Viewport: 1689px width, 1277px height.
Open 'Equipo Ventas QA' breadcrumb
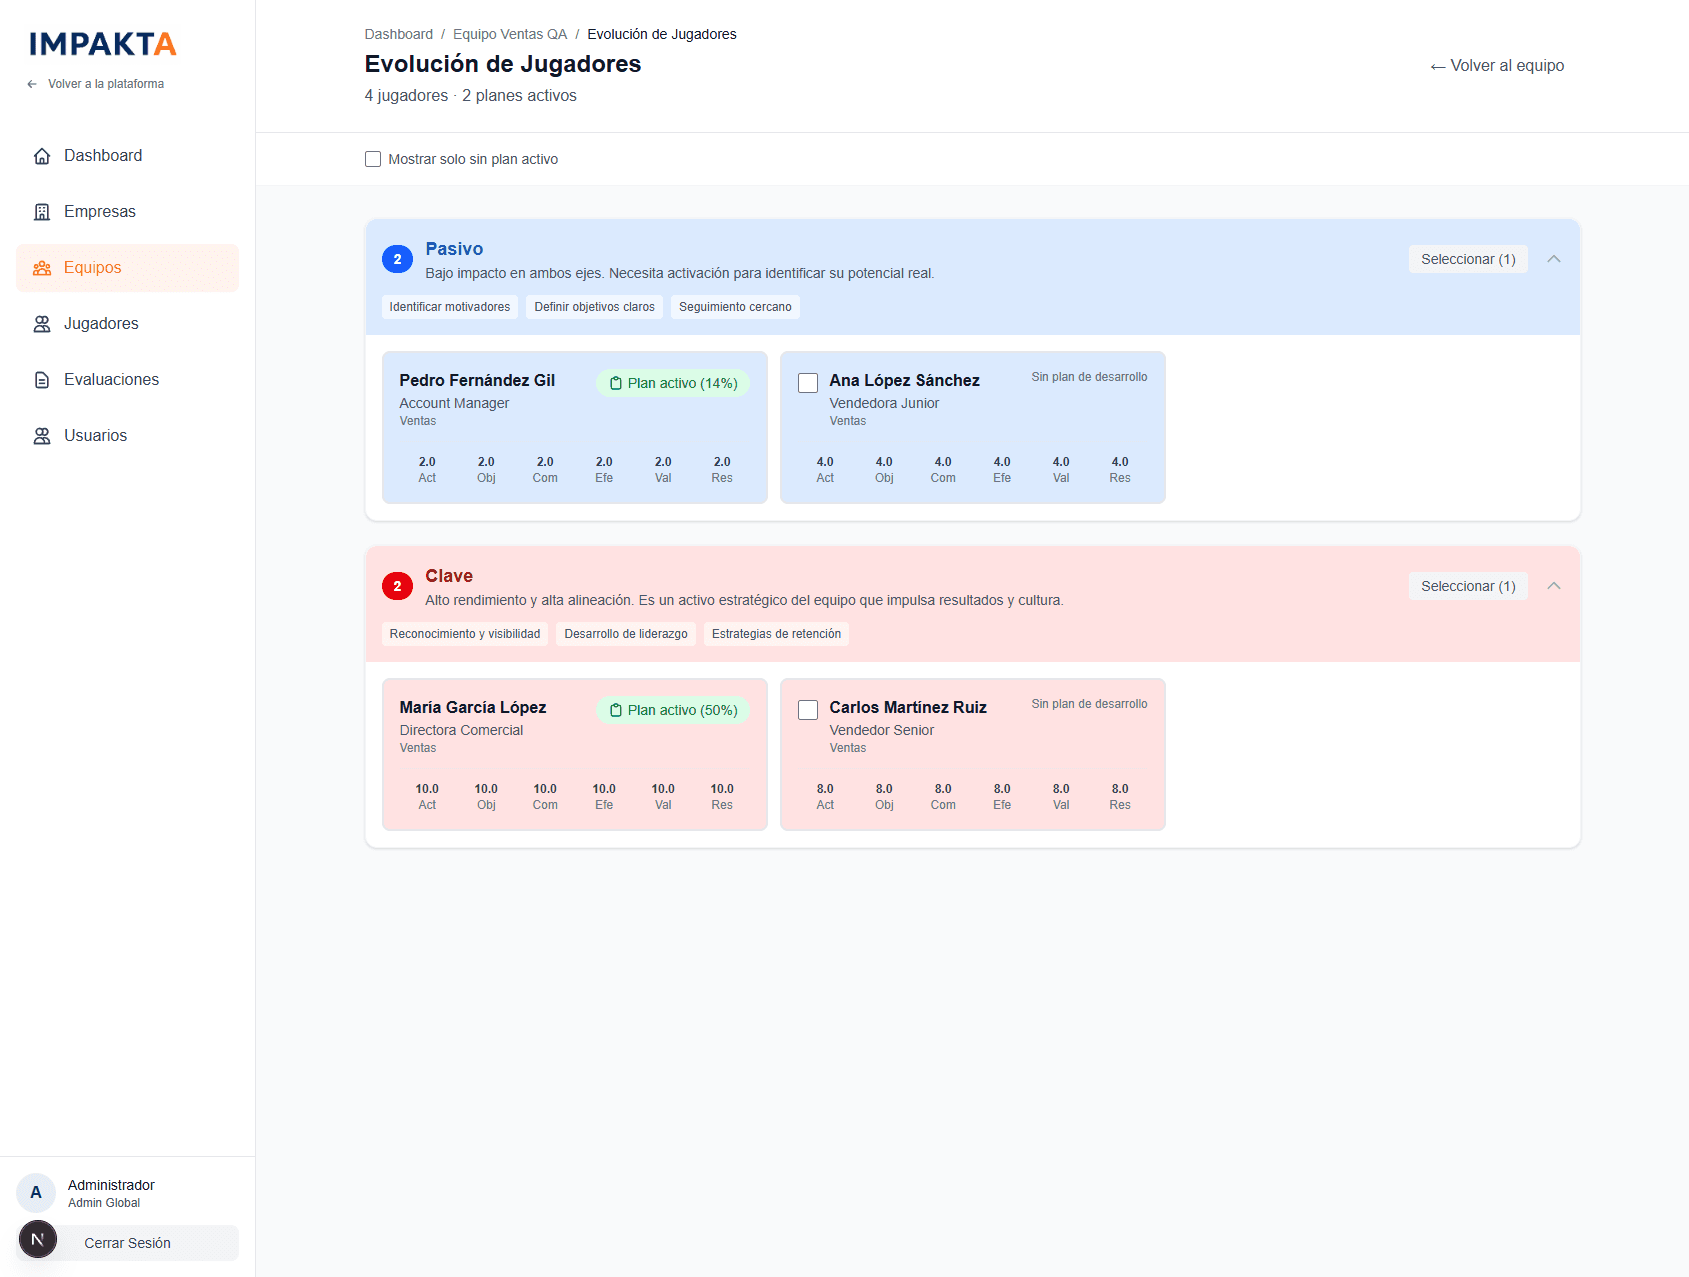coord(510,34)
